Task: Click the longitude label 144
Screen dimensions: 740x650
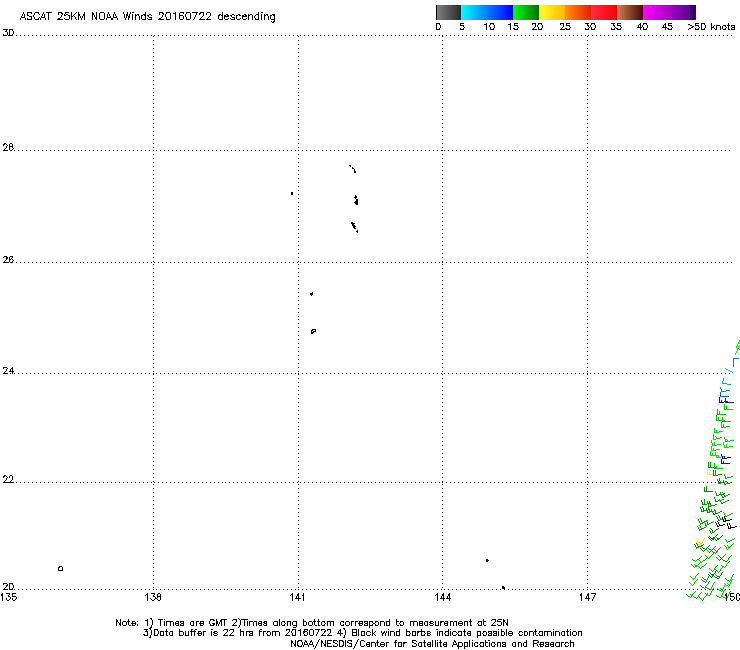Action: pyautogui.click(x=442, y=597)
